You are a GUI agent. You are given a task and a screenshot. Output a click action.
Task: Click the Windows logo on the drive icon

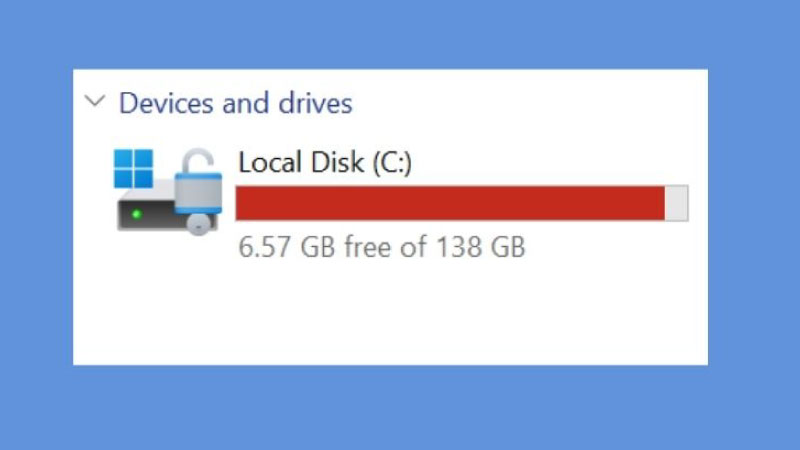tap(134, 169)
